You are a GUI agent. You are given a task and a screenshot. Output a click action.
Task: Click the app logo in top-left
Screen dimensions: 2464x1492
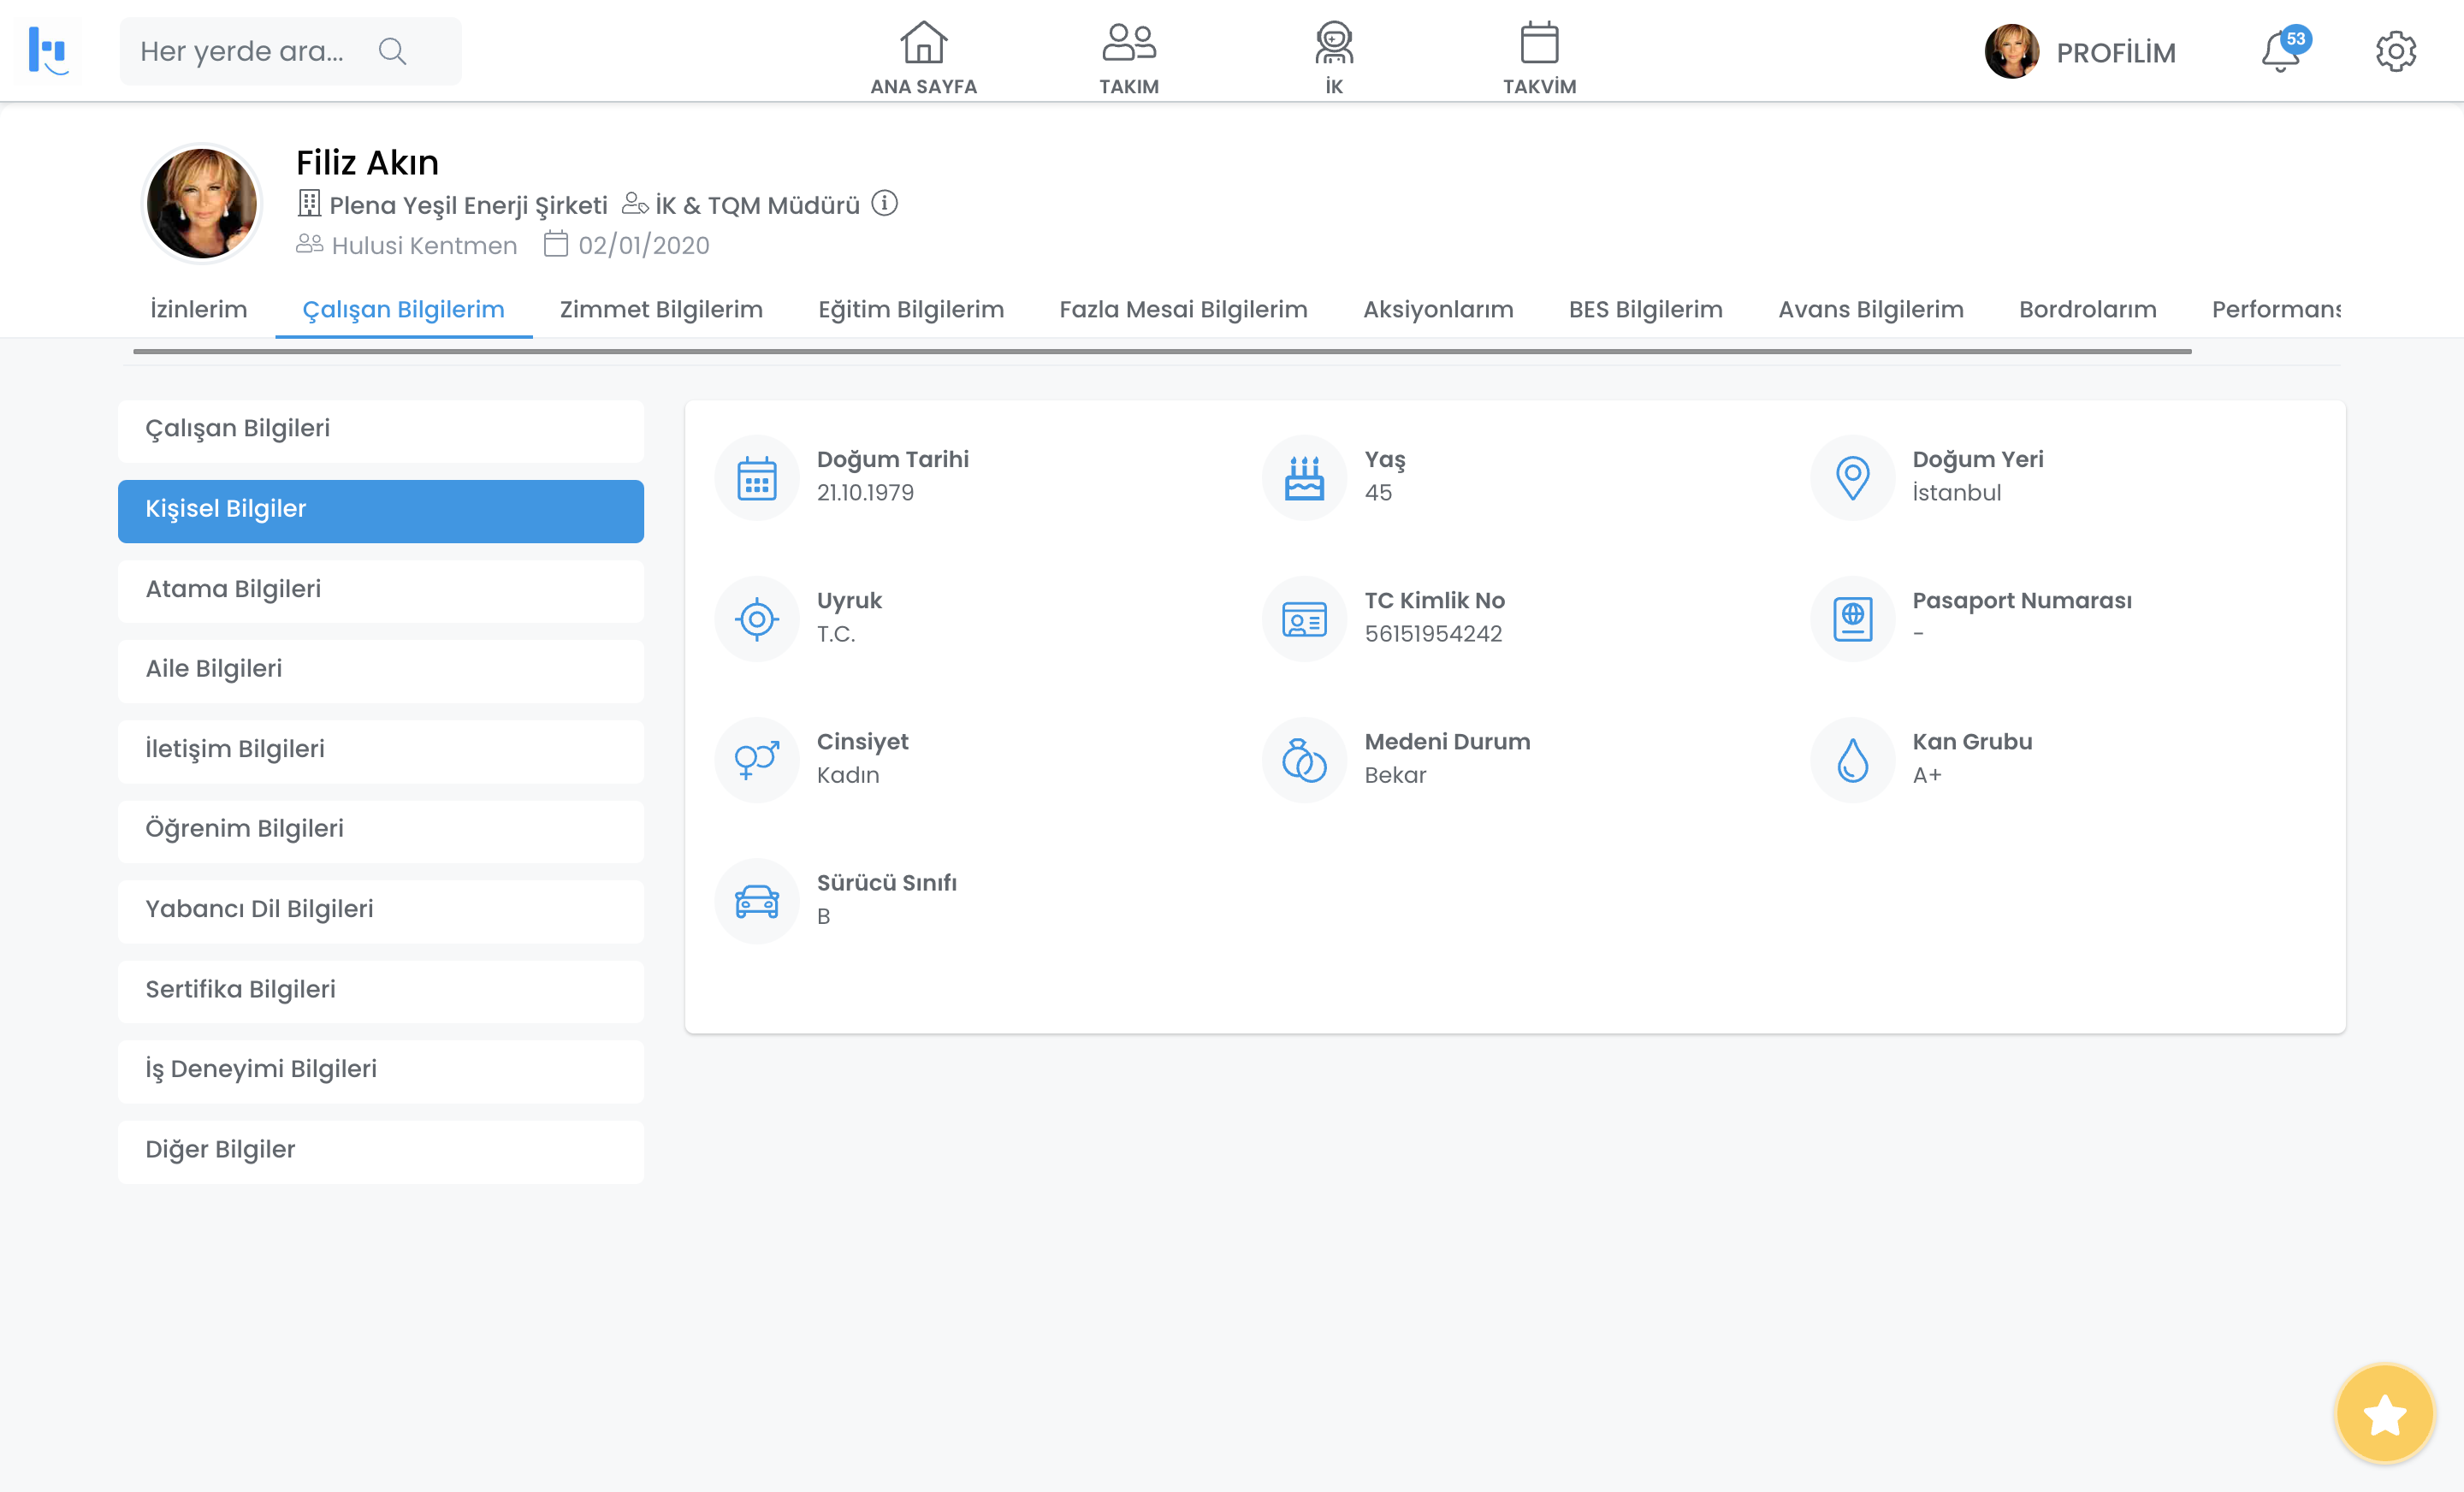(x=48, y=50)
